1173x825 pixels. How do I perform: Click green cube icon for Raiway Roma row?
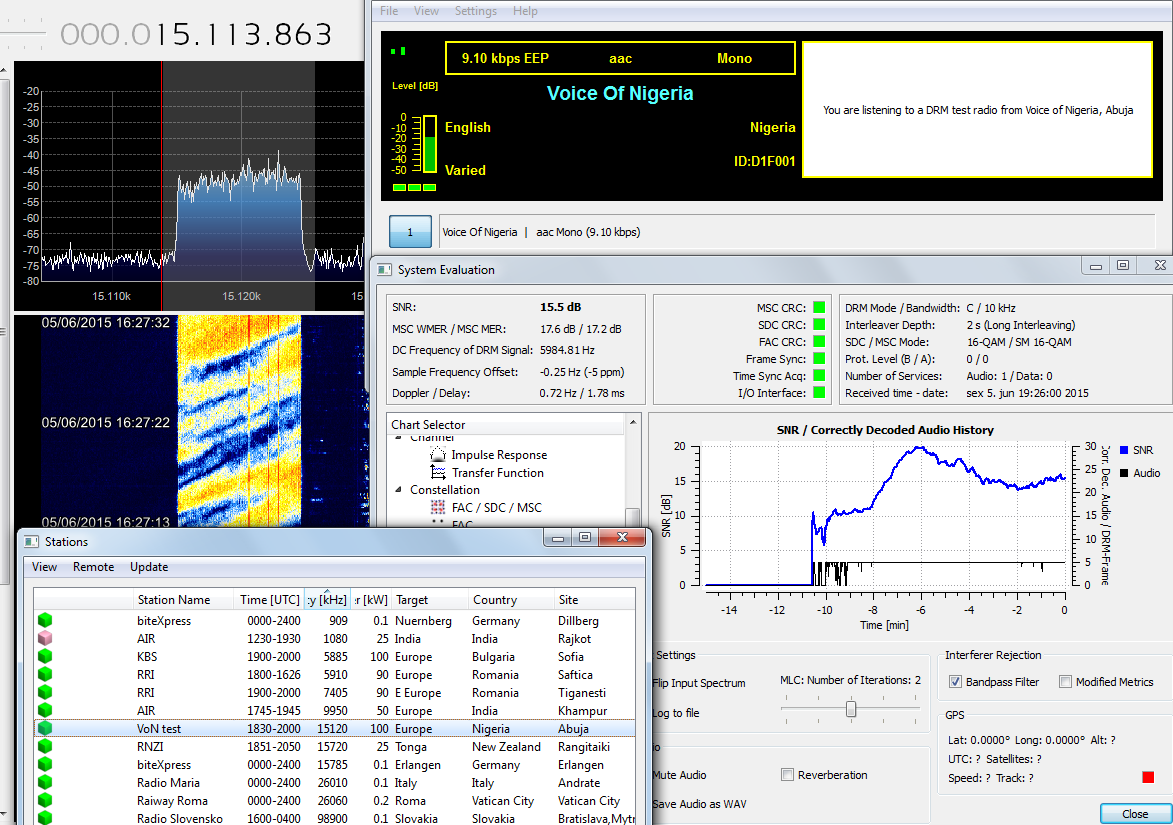[x=45, y=800]
